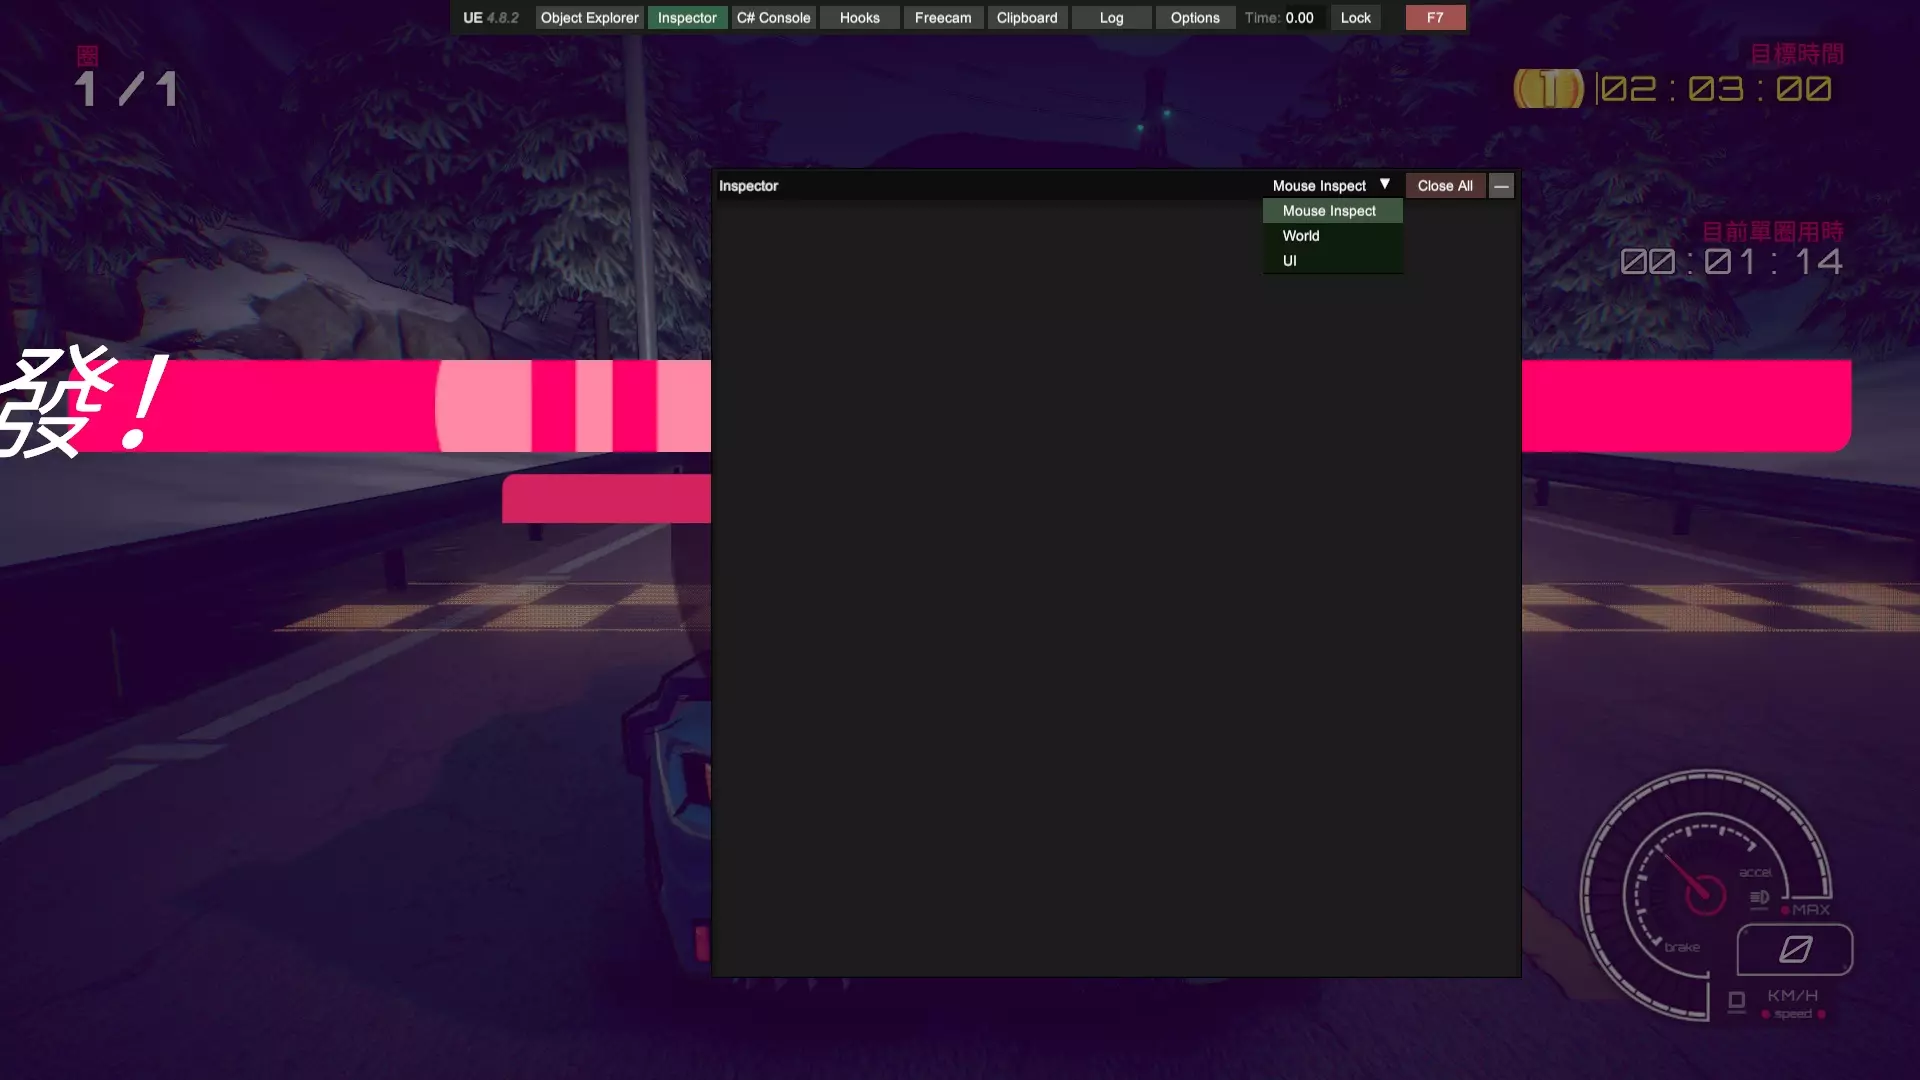Click the headlight icon in speedometer
1920x1080 pixels.
pos(1759,897)
